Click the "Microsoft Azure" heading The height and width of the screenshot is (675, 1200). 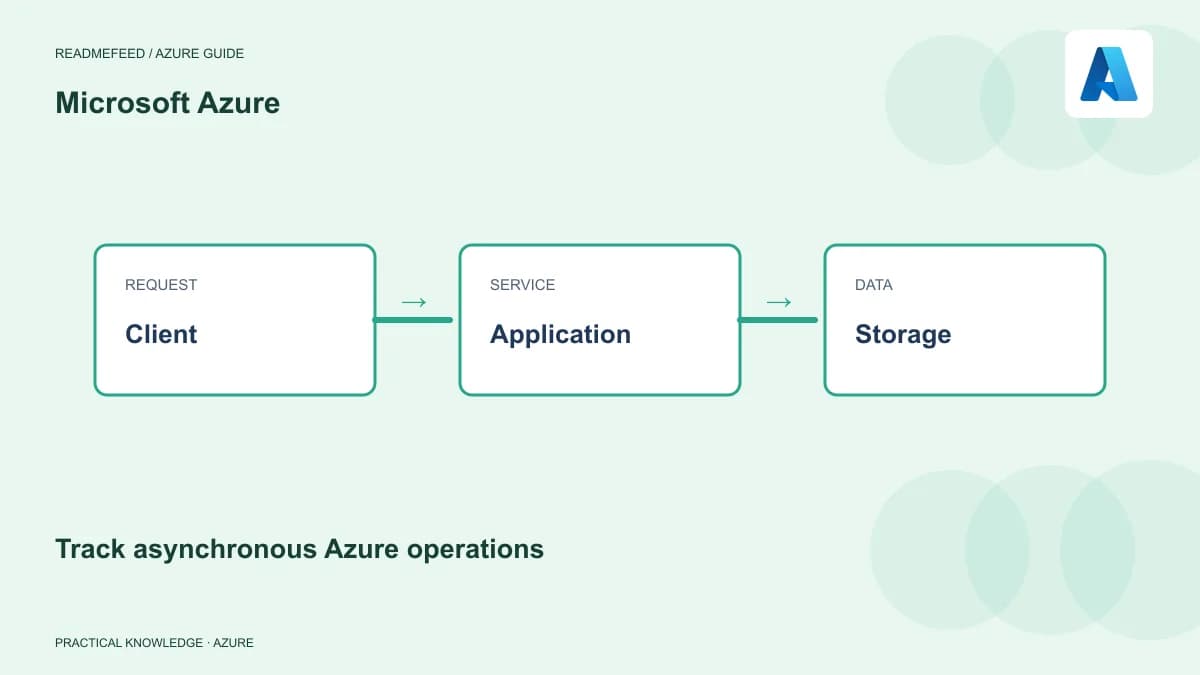[167, 103]
